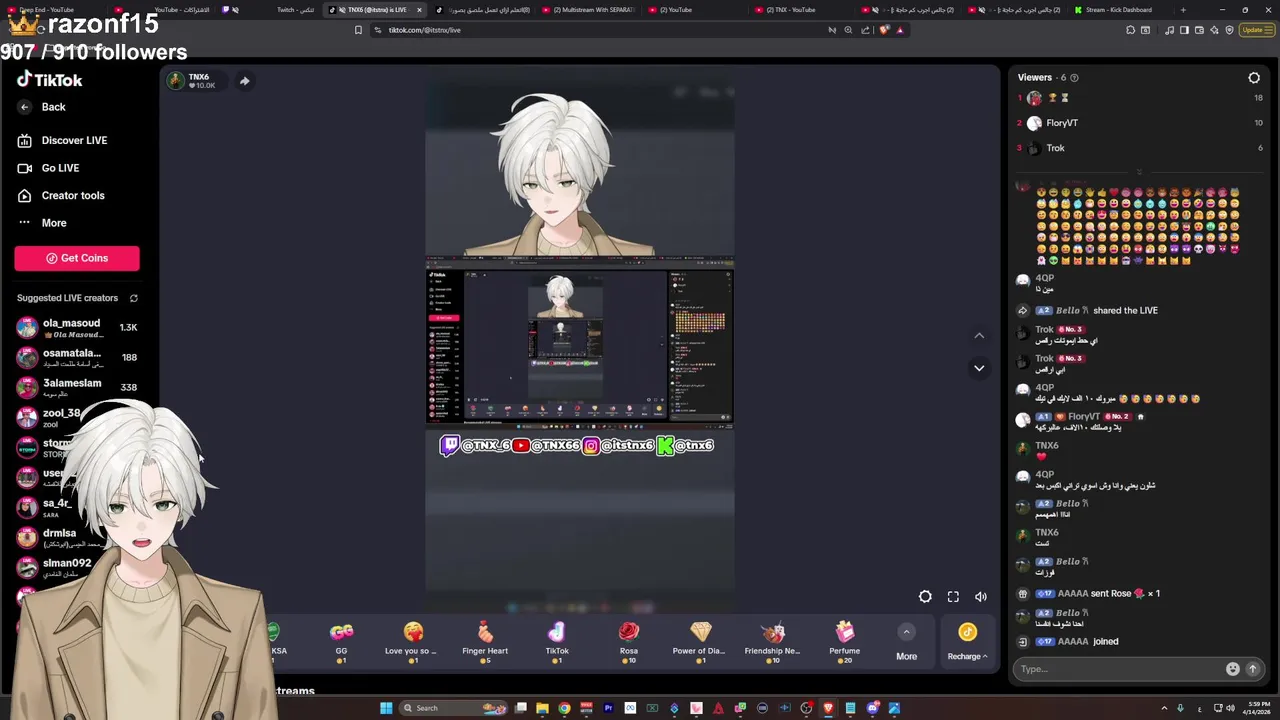
Task: Send the Perfume gift
Action: (x=845, y=641)
